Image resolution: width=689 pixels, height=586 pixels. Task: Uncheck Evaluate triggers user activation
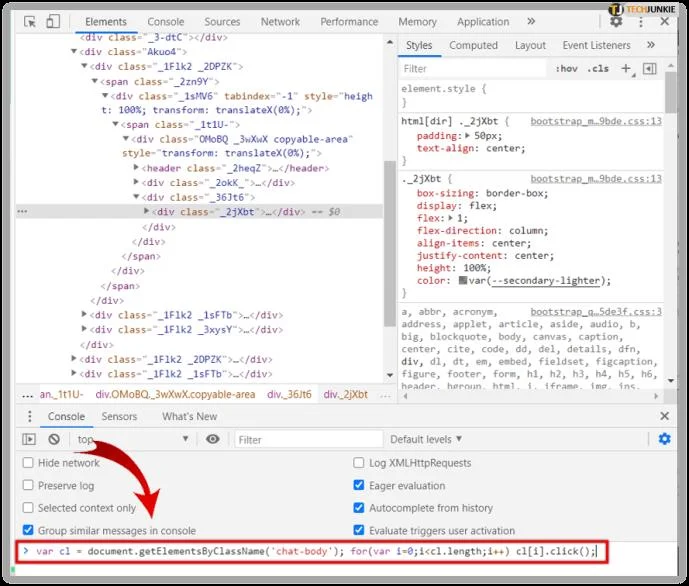(359, 530)
